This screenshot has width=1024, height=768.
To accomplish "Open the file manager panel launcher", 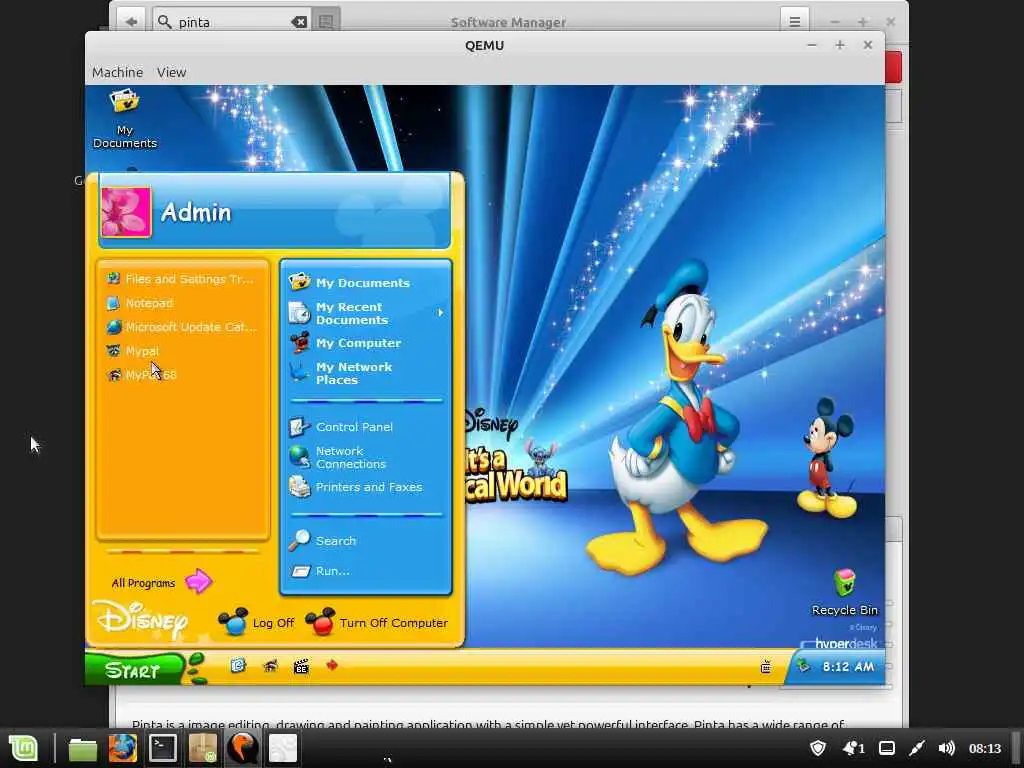I will click(x=83, y=748).
